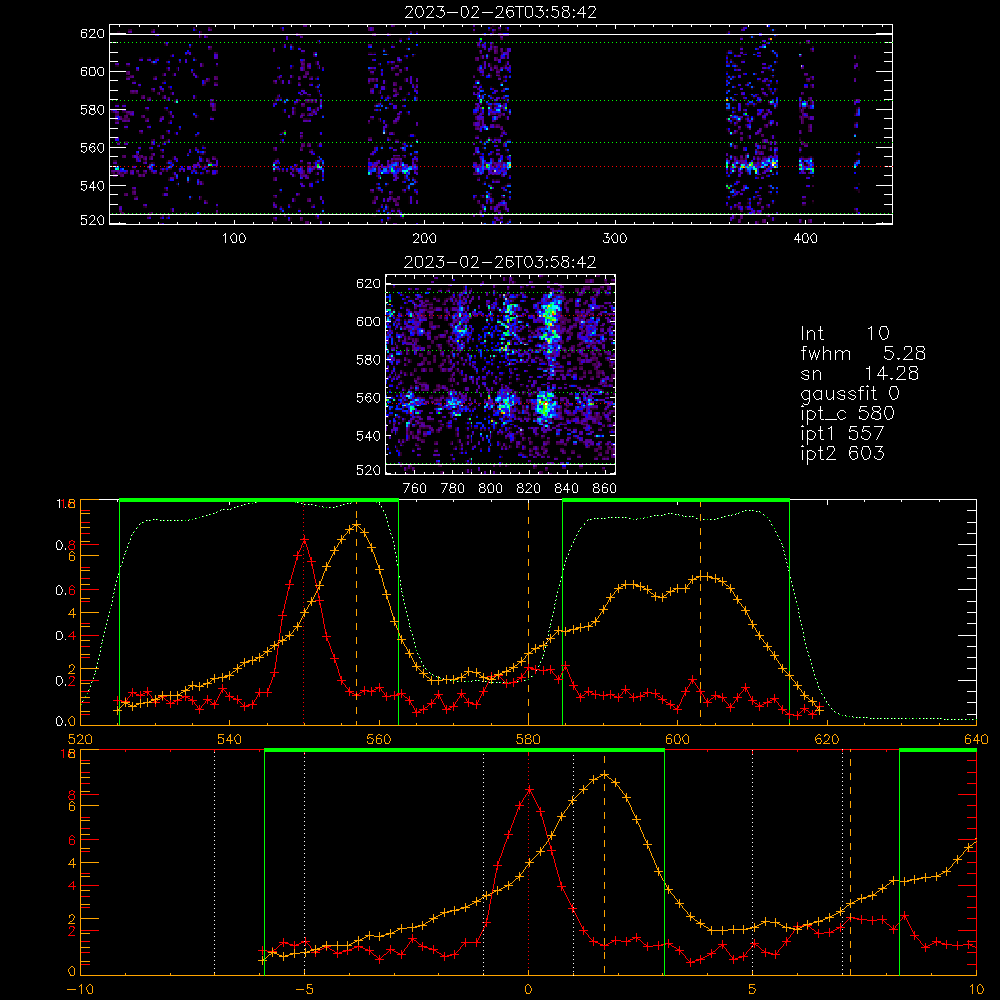The width and height of the screenshot is (1000, 1000).
Task: Click the 'ipt1 557' parameter
Action: point(842,434)
